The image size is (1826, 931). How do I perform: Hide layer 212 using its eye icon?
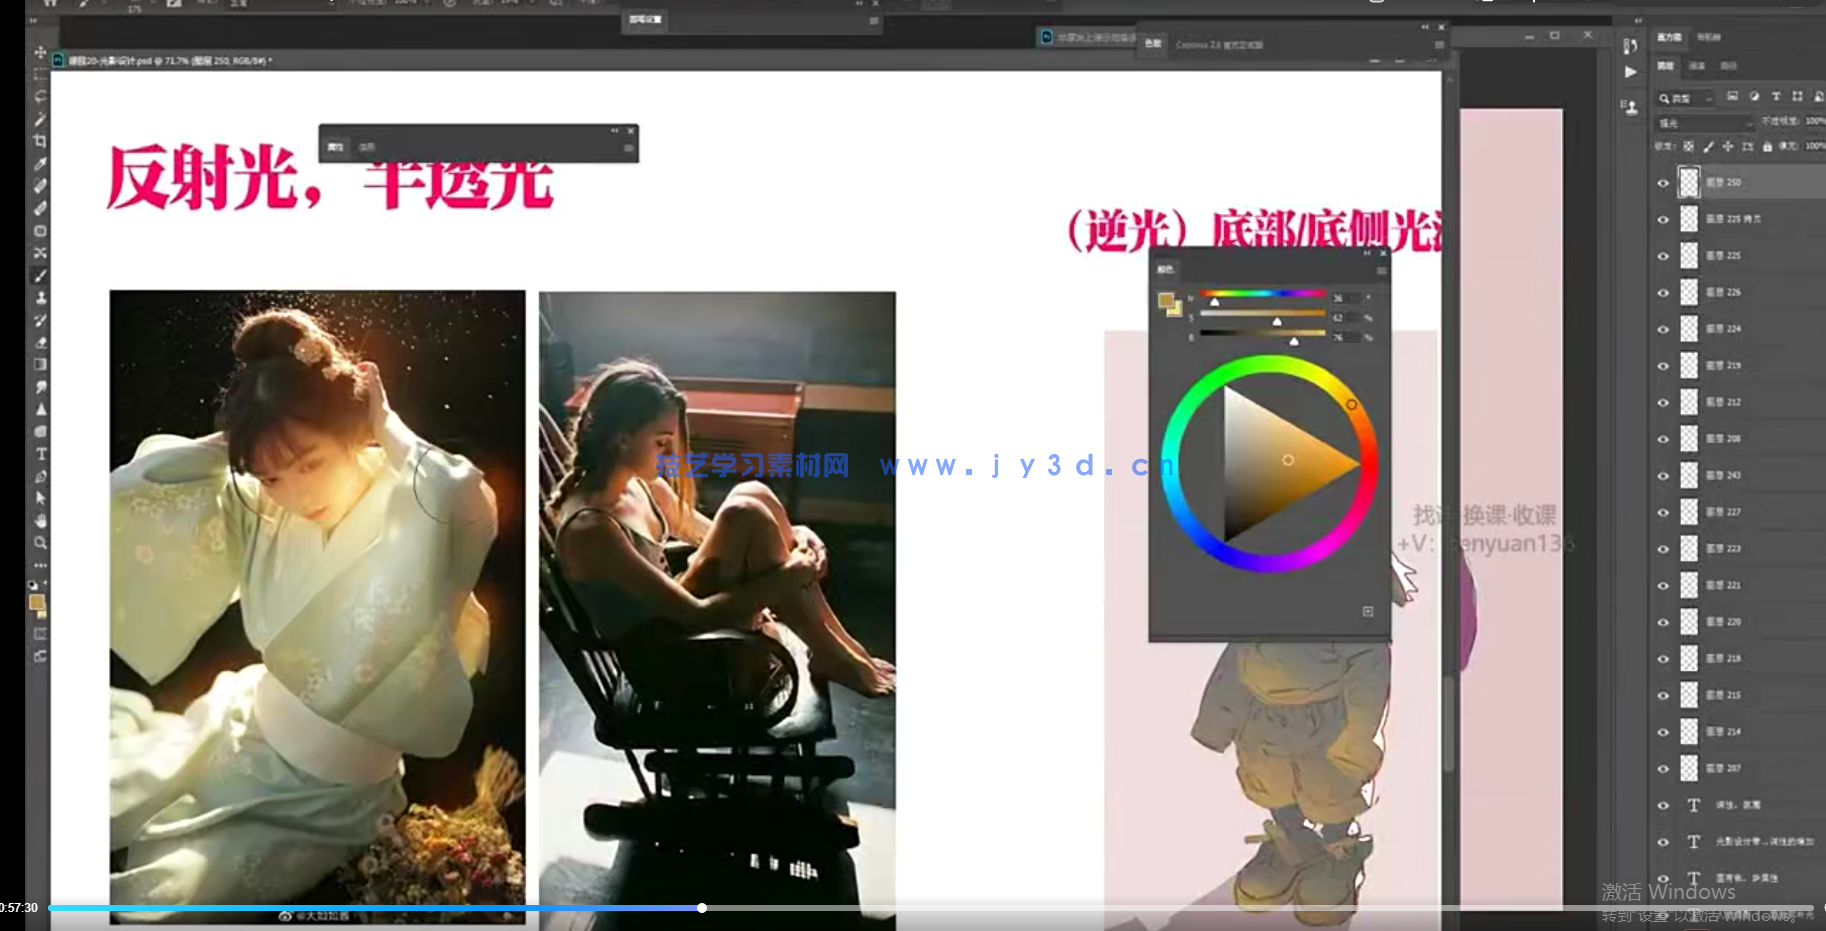[1663, 403]
